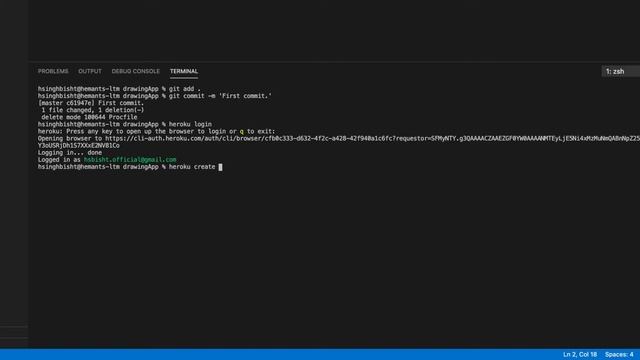Screen dimensions: 640x360
Task: Click the 'git add .' command line
Action: coord(119,89)
